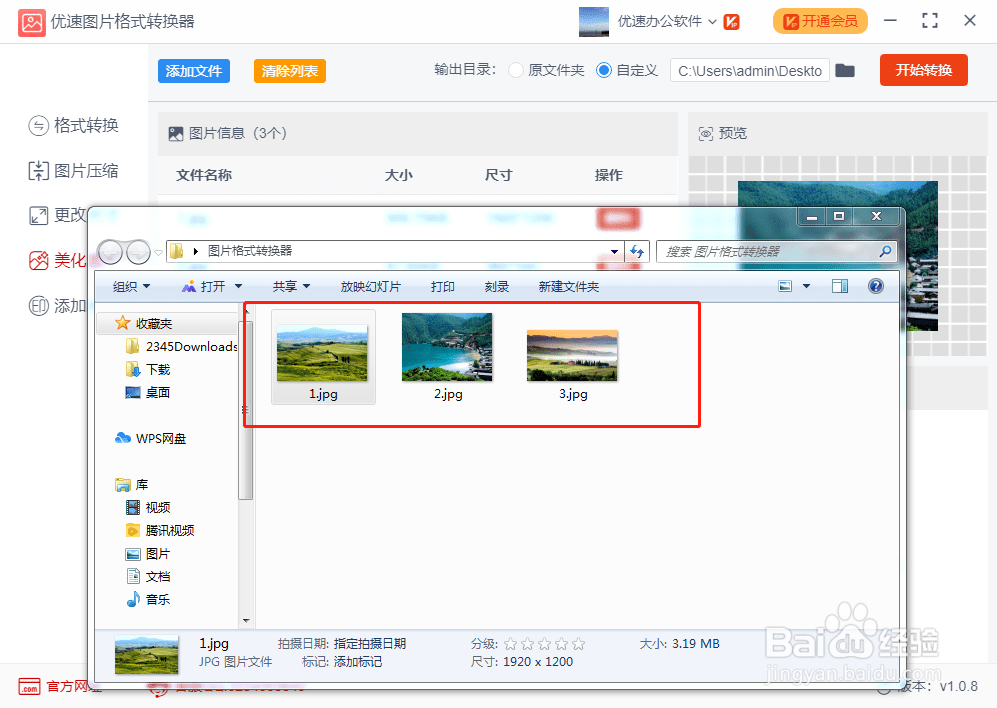Click the search box 搜索 图片格式转换器
Image resolution: width=997 pixels, height=708 pixels.
pos(776,251)
